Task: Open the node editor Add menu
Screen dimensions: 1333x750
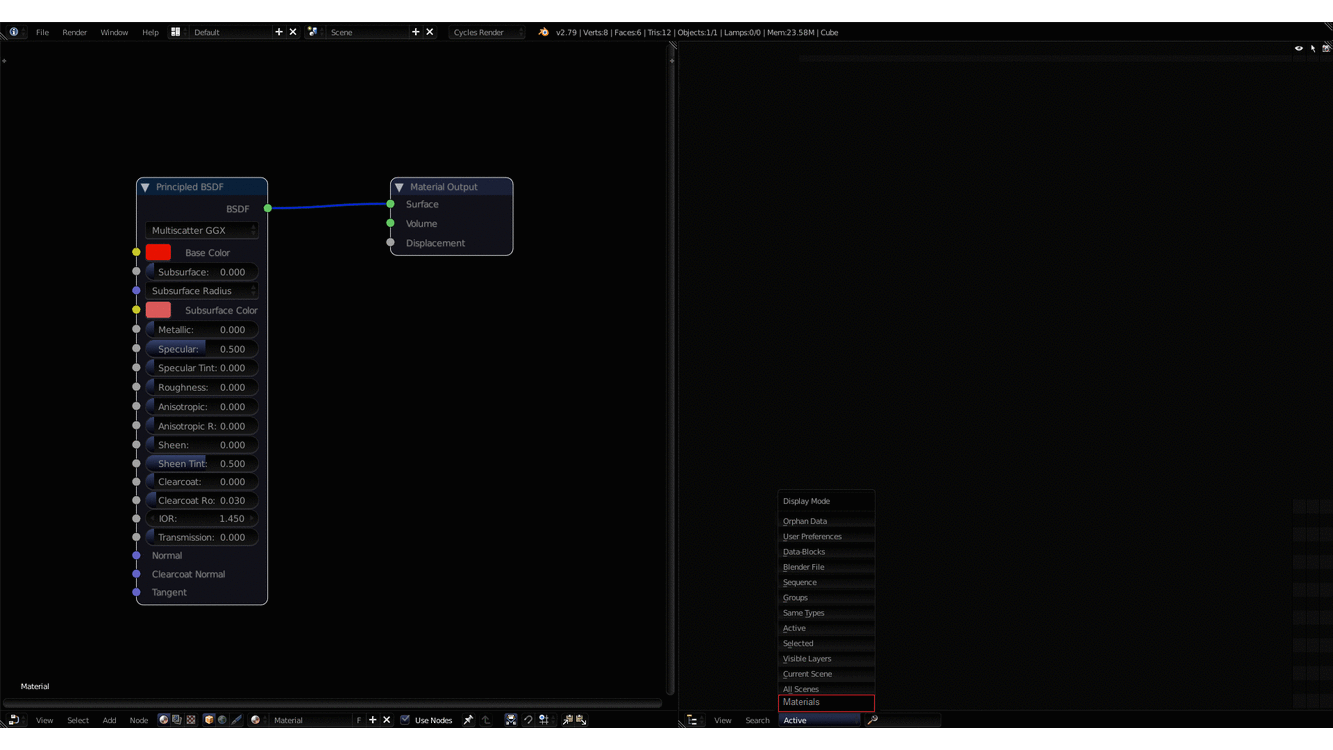Action: [109, 720]
